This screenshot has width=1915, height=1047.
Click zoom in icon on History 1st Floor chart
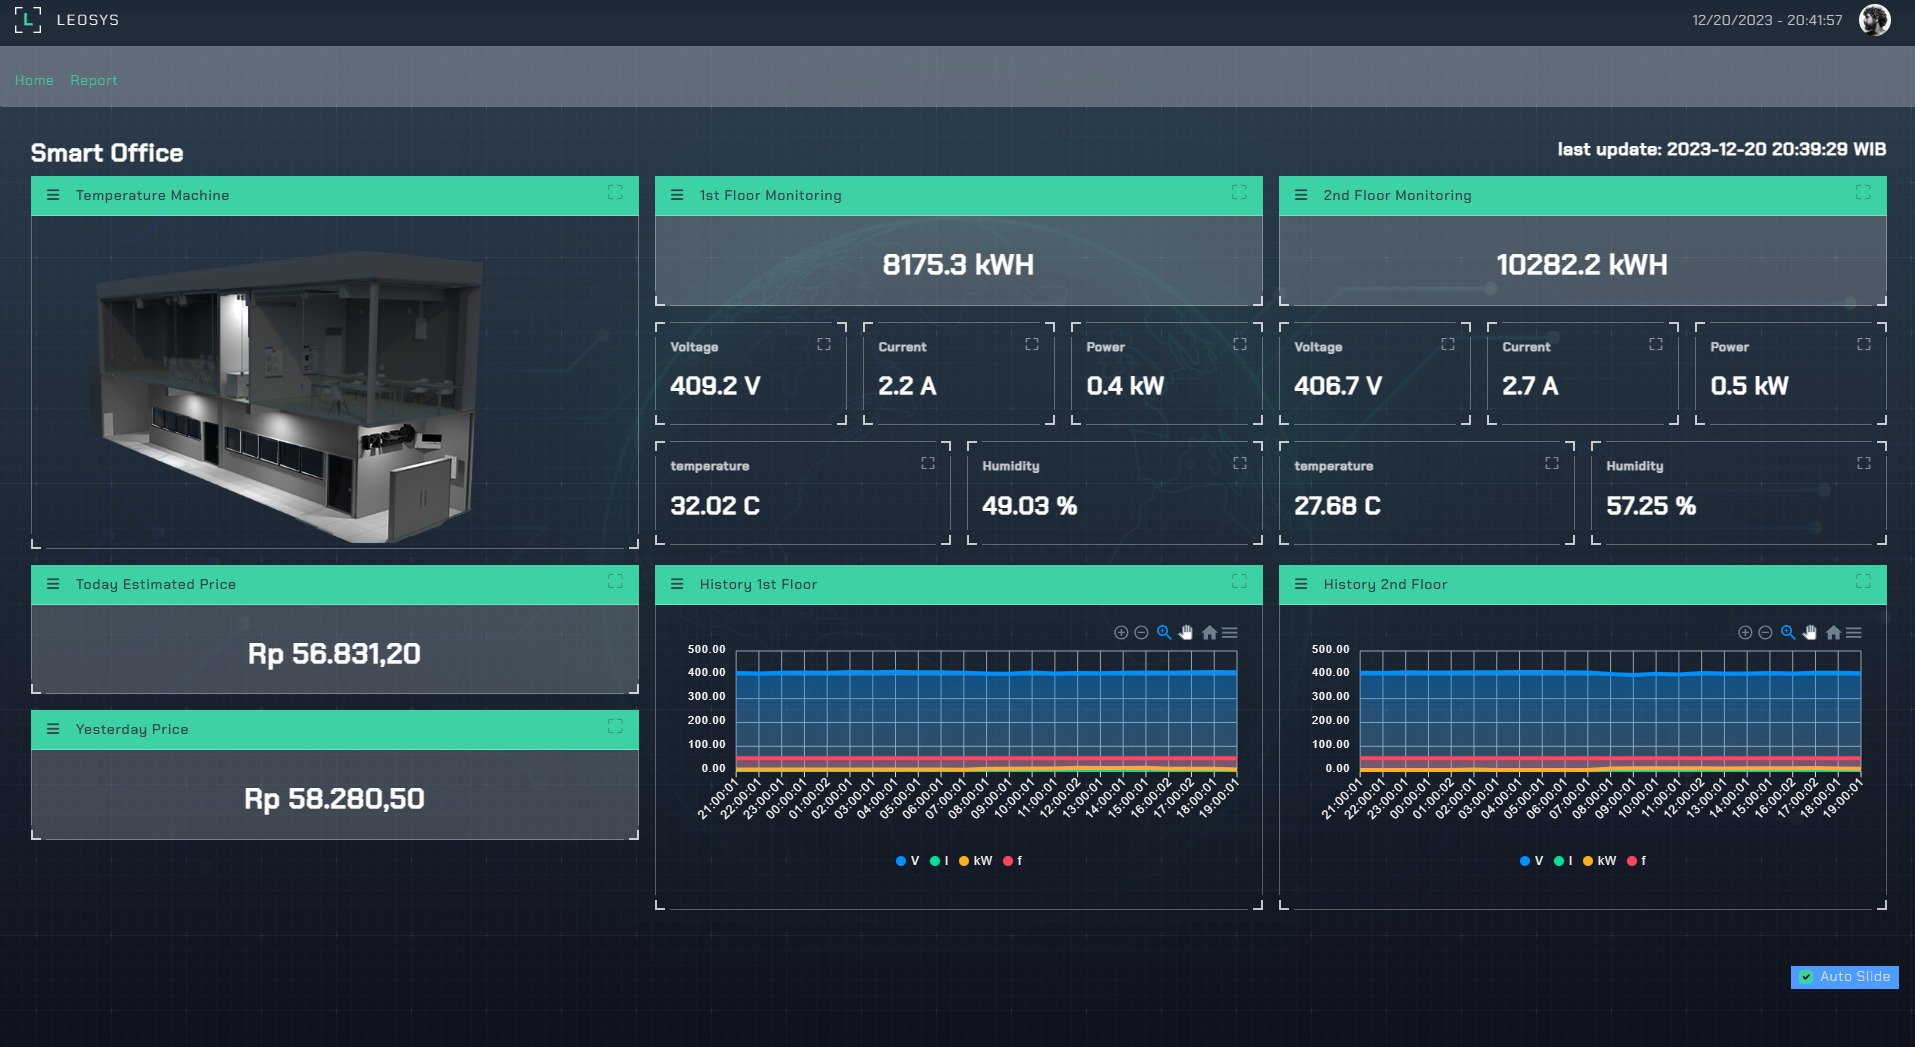(x=1121, y=633)
